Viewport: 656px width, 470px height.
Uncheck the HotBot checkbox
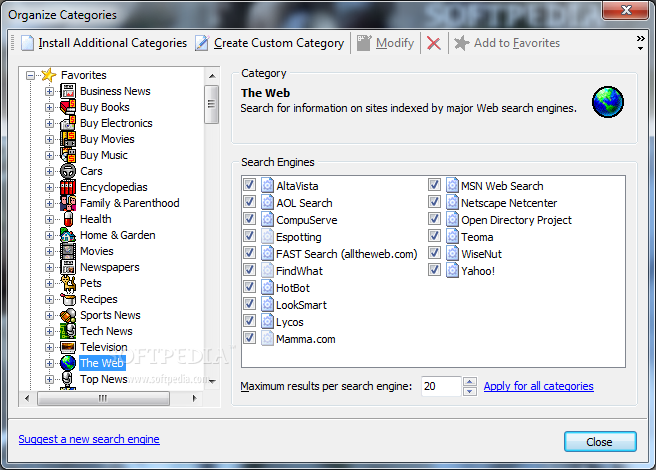249,287
